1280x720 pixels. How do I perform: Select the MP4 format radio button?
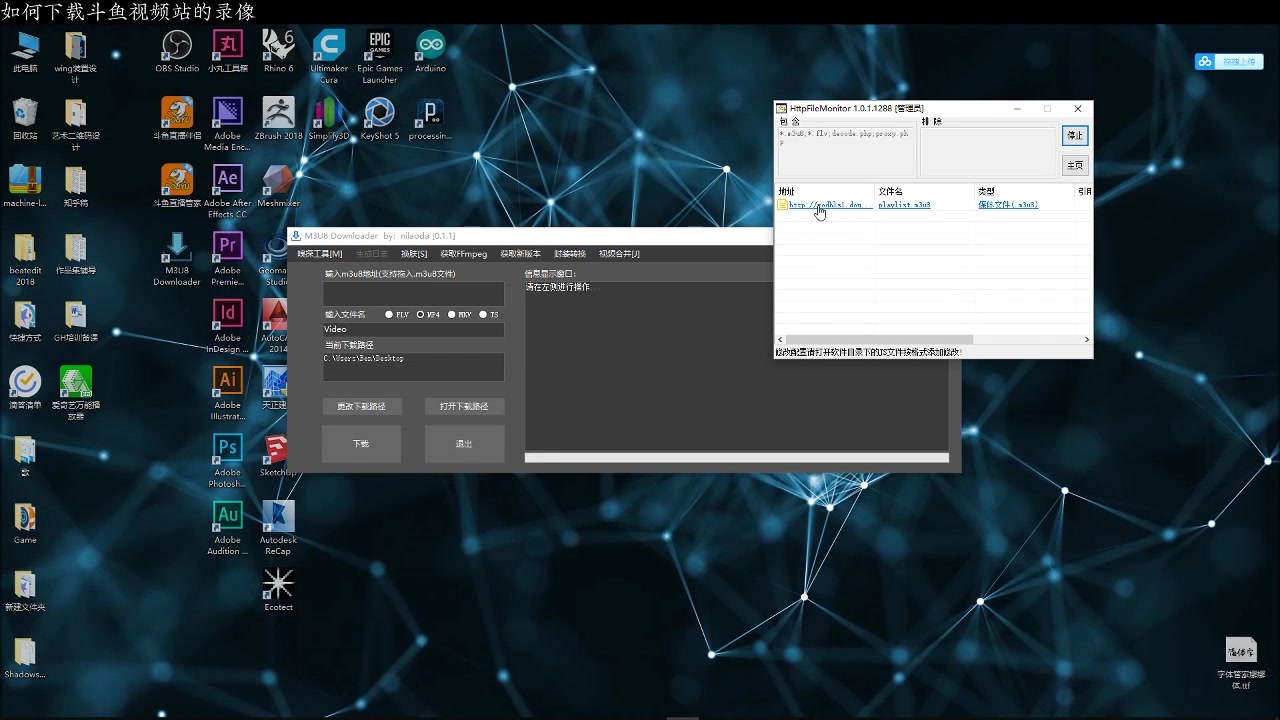pos(420,314)
